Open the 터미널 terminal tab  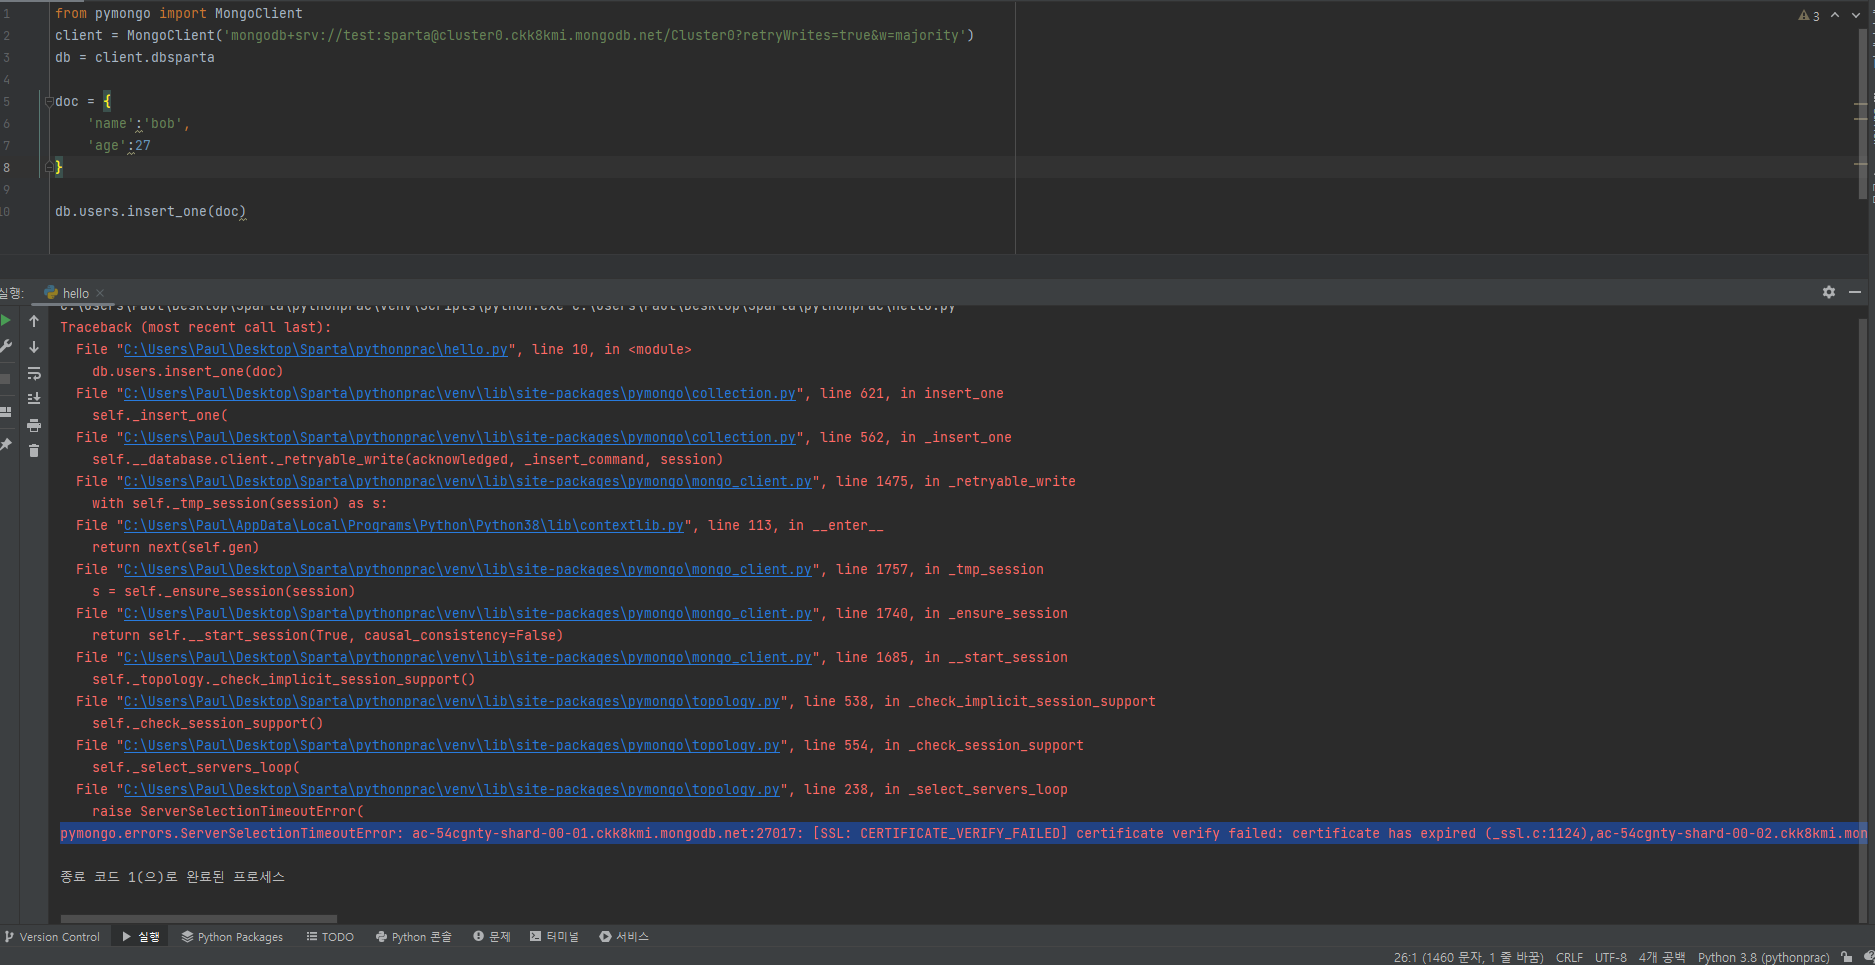pos(554,937)
